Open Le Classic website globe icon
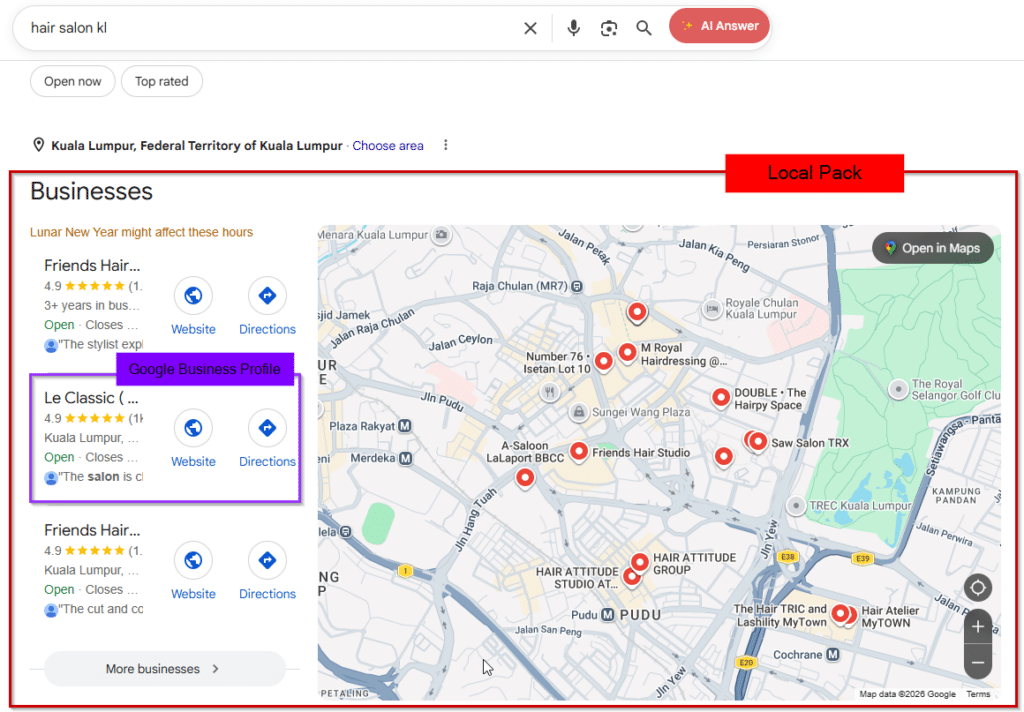This screenshot has height=712, width=1024. coord(193,428)
